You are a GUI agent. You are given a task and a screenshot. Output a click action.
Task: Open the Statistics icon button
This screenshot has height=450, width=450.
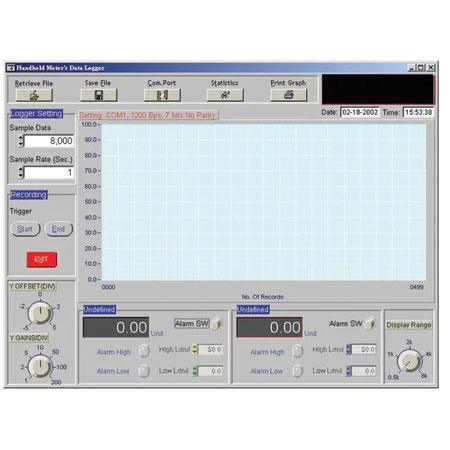click(x=225, y=95)
